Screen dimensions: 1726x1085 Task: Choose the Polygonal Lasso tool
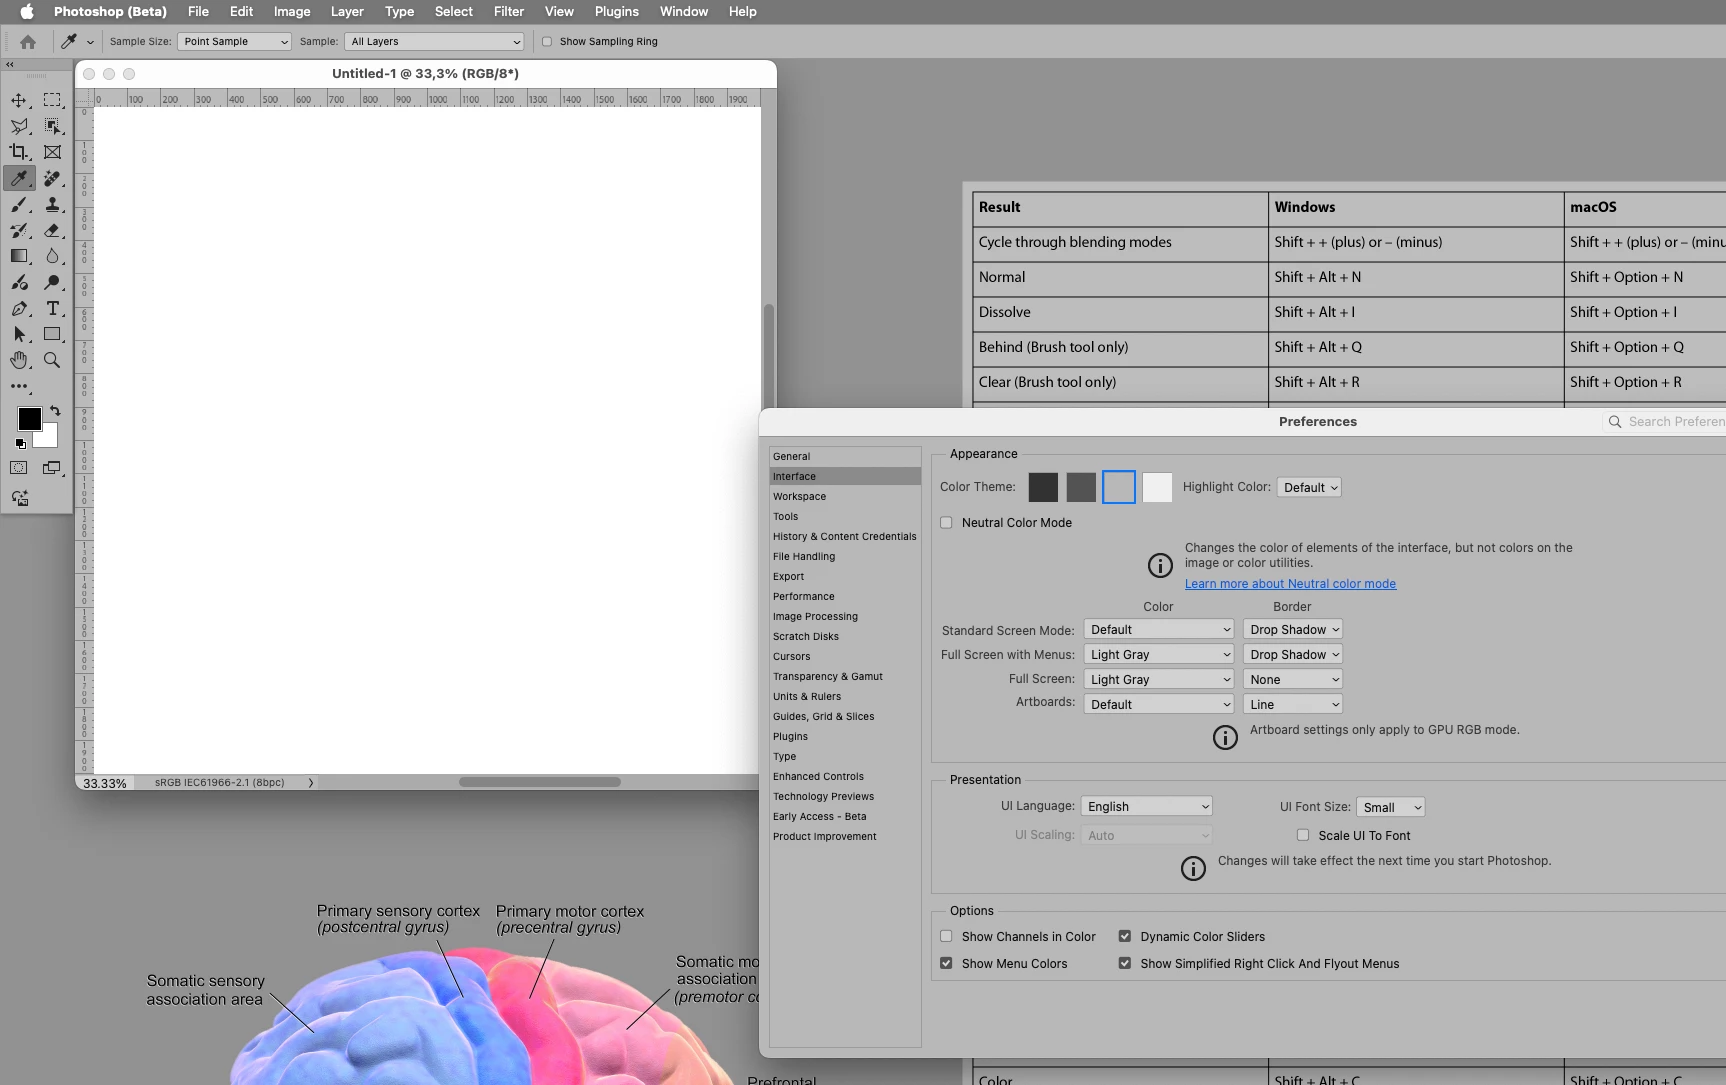19,126
